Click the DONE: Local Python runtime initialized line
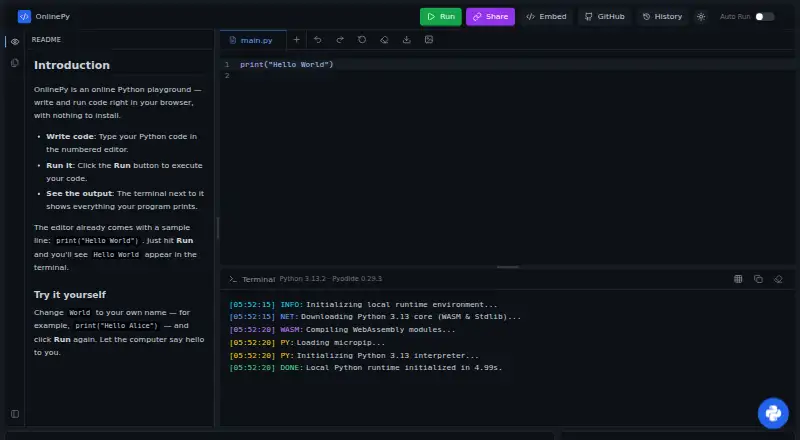Viewport: 800px width, 440px height. coord(366,368)
